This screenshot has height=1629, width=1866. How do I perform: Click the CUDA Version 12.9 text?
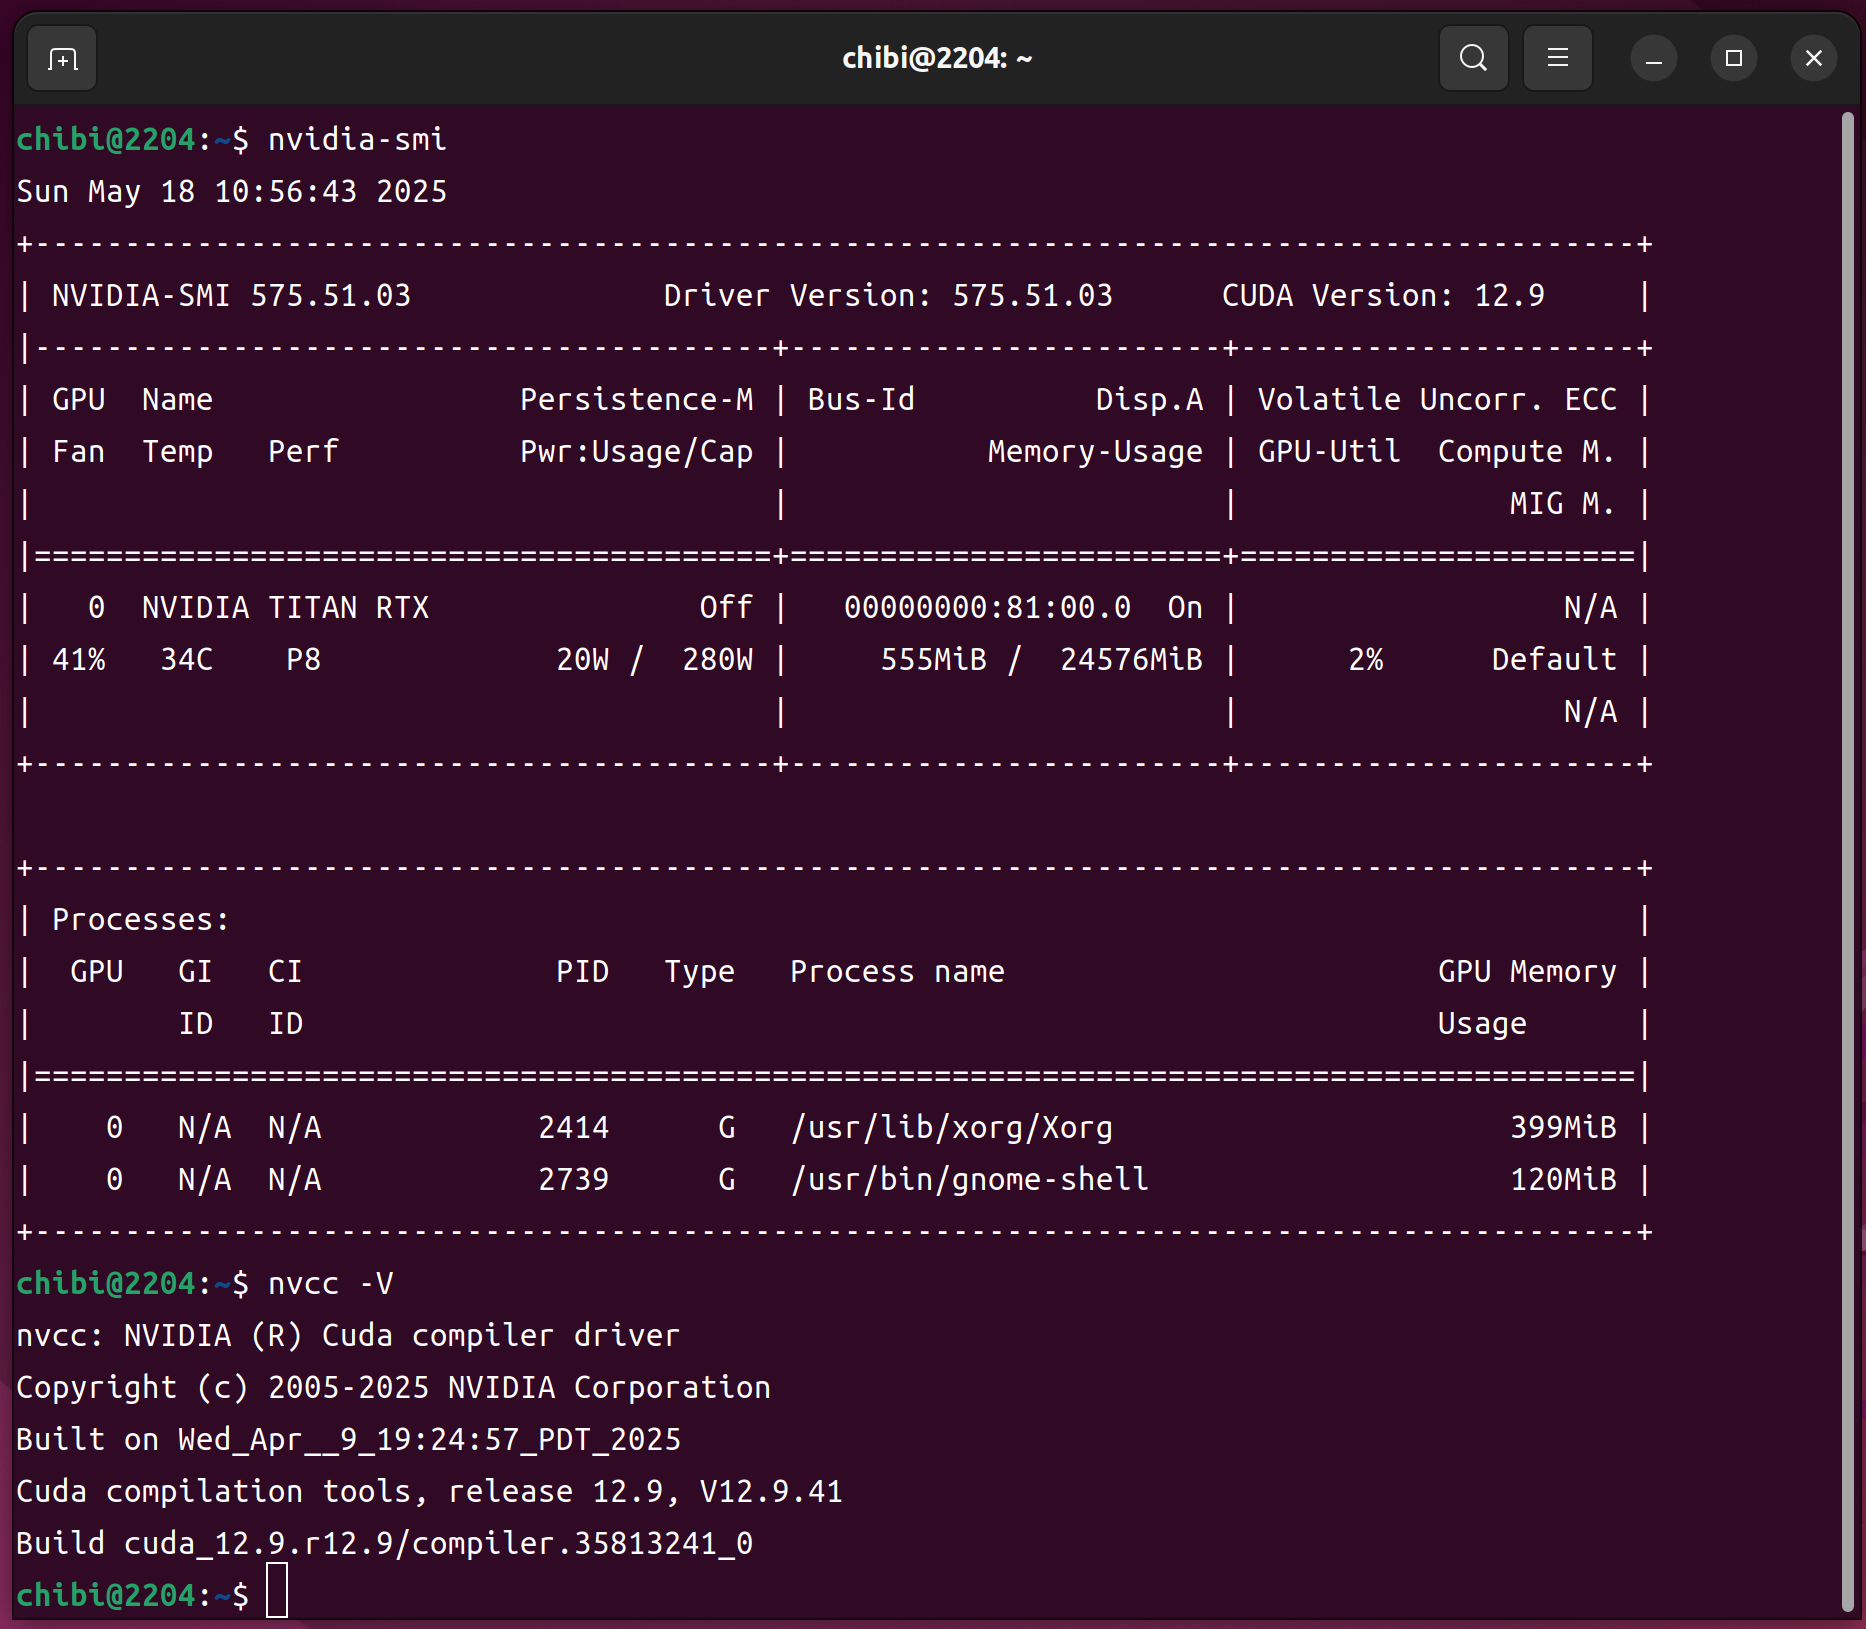click(x=1382, y=296)
